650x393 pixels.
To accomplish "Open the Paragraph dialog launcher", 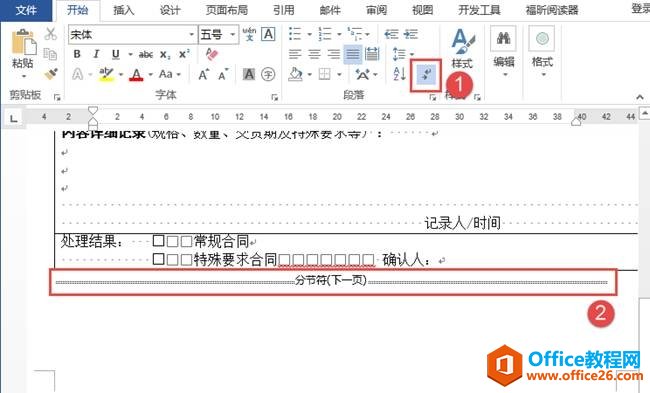I will click(x=432, y=97).
